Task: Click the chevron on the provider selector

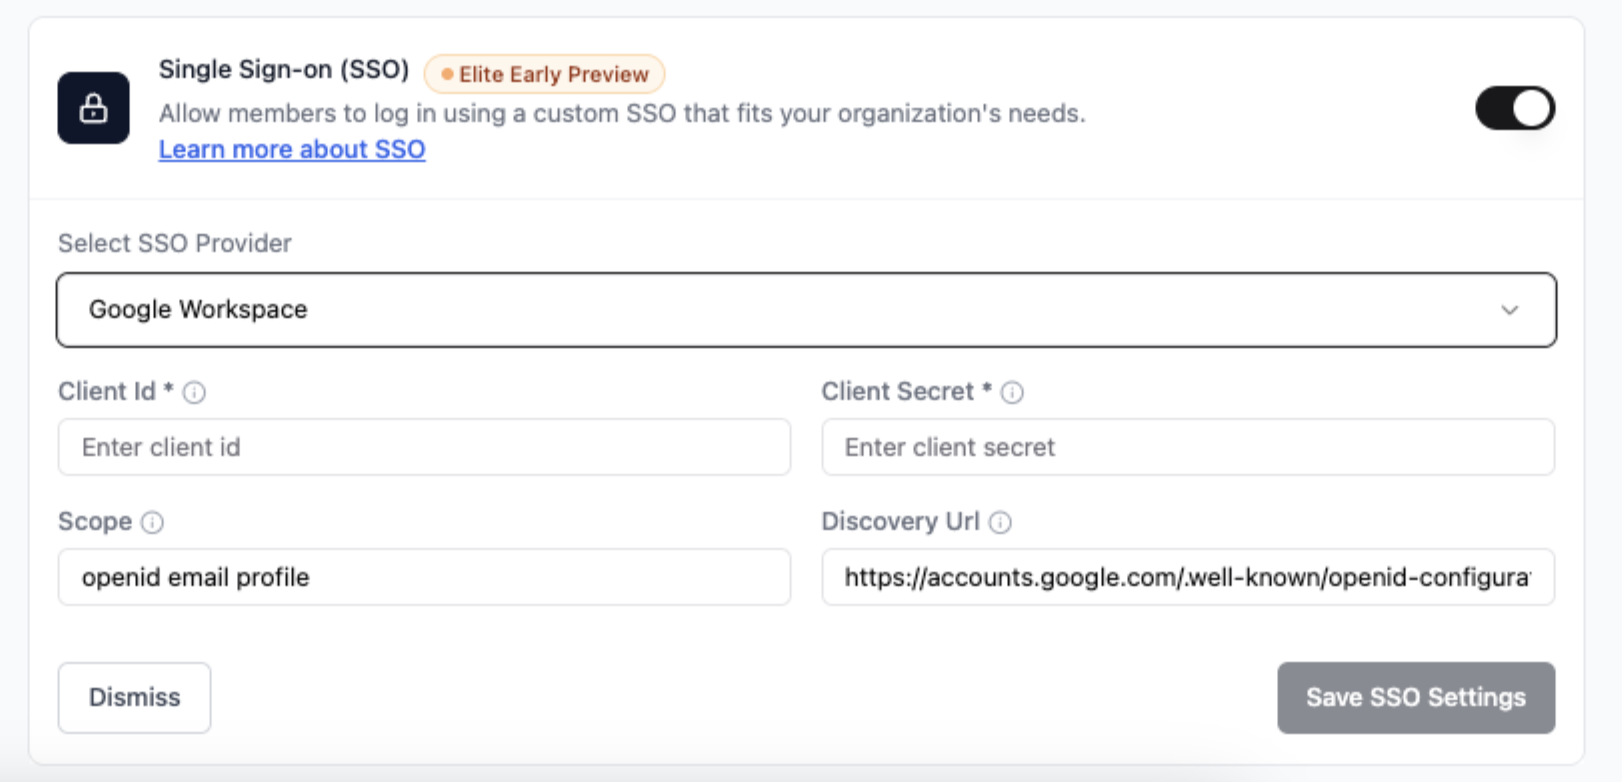Action: click(1510, 310)
